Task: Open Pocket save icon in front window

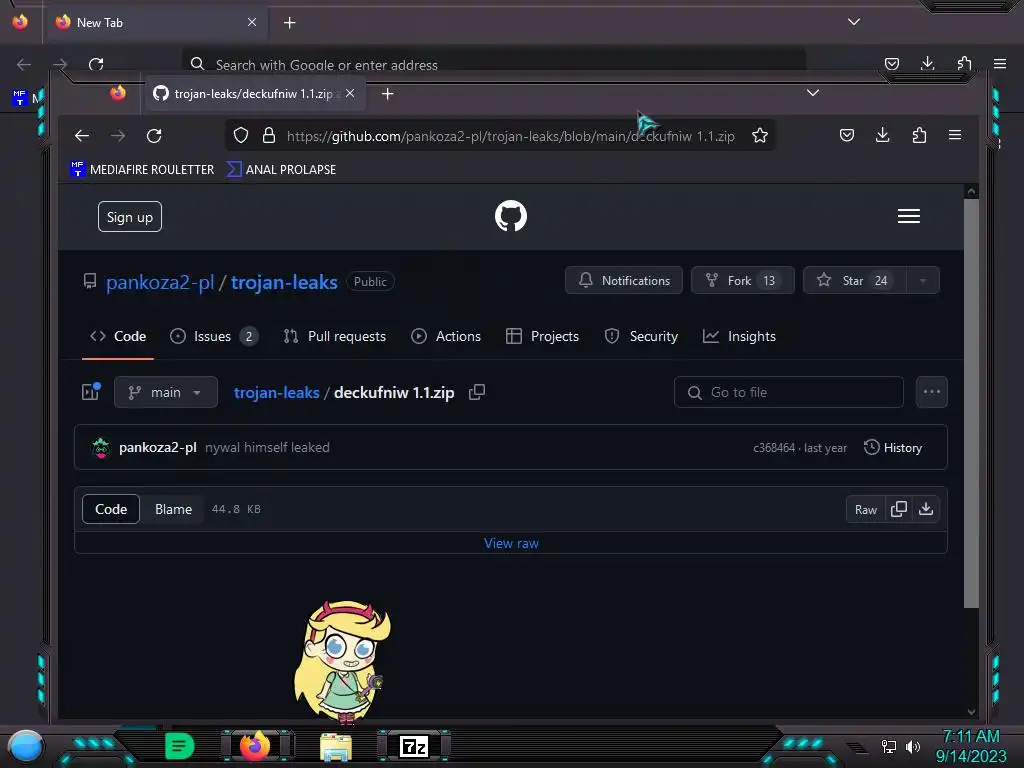Action: point(847,135)
